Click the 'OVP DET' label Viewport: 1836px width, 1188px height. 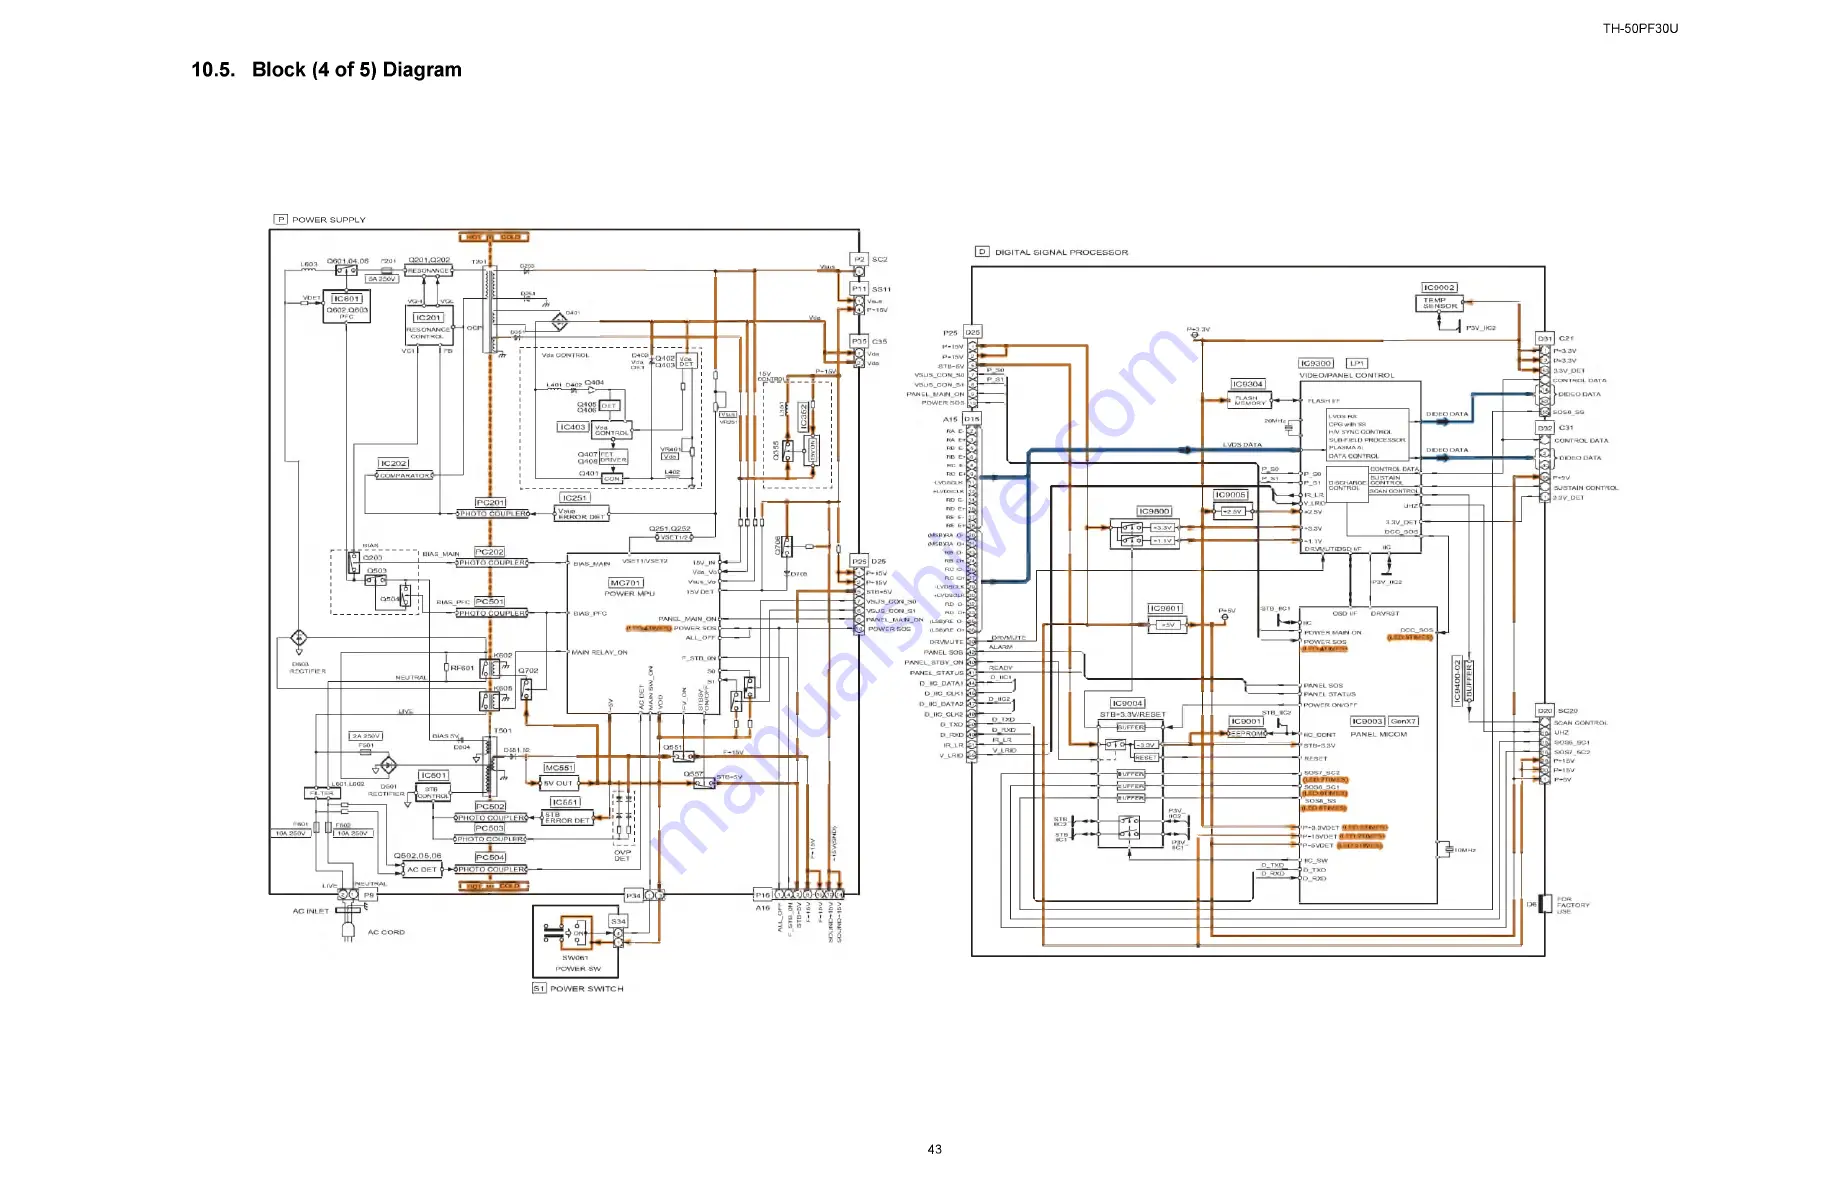click(x=622, y=855)
